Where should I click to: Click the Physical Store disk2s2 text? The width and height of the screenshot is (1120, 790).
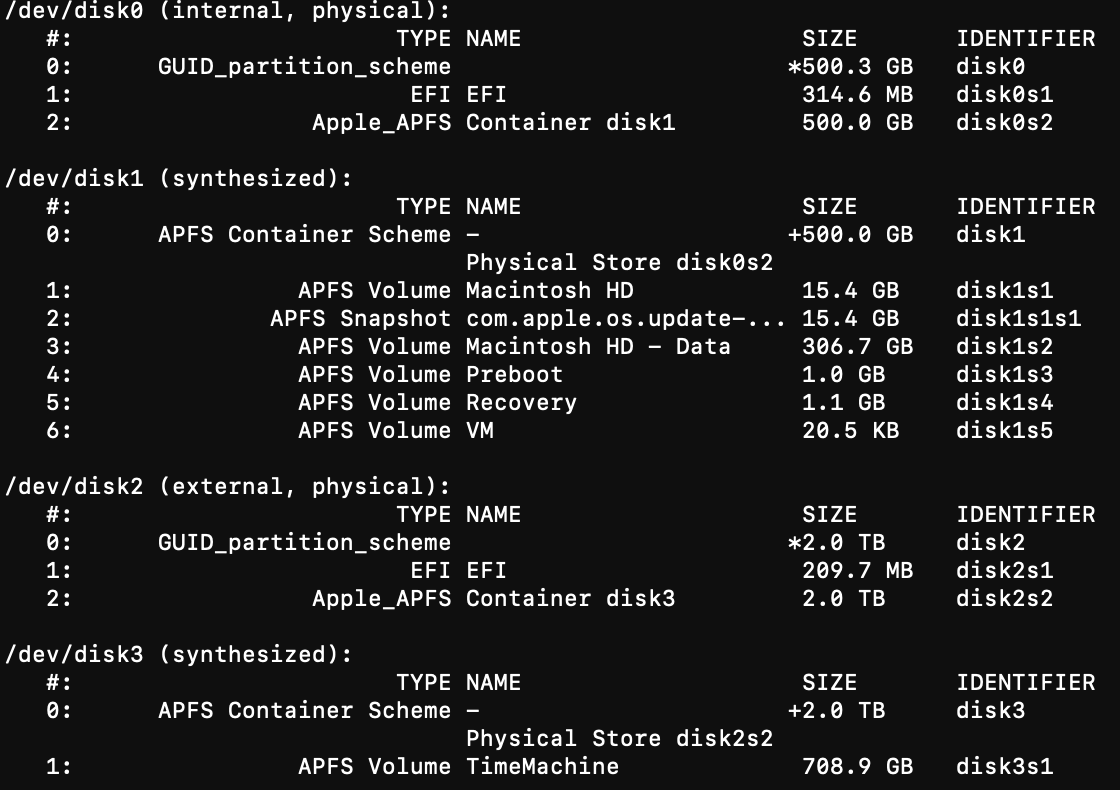619,739
